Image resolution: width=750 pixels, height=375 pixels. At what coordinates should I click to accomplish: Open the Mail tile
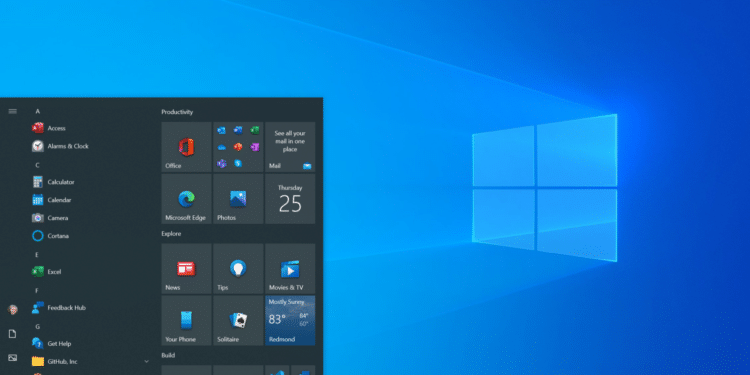tap(290, 147)
